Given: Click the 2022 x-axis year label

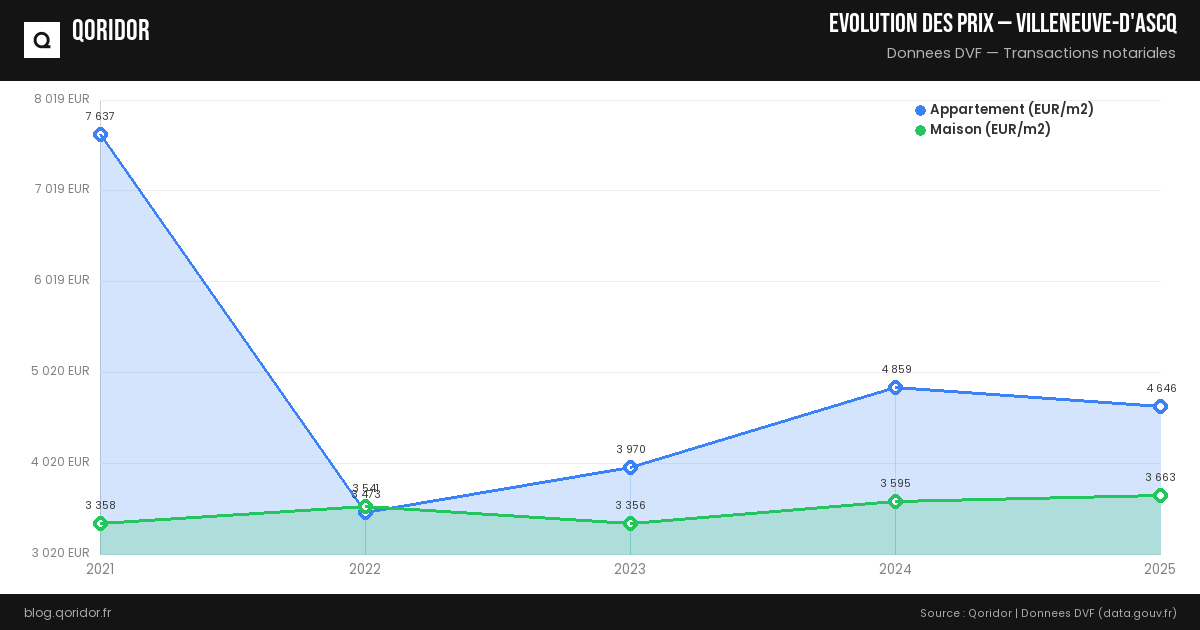Looking at the screenshot, I should (x=365, y=570).
